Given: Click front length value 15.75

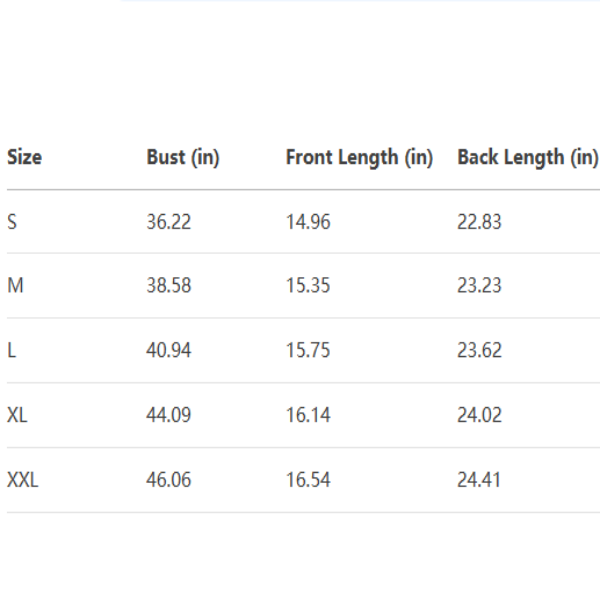Looking at the screenshot, I should [308, 351].
